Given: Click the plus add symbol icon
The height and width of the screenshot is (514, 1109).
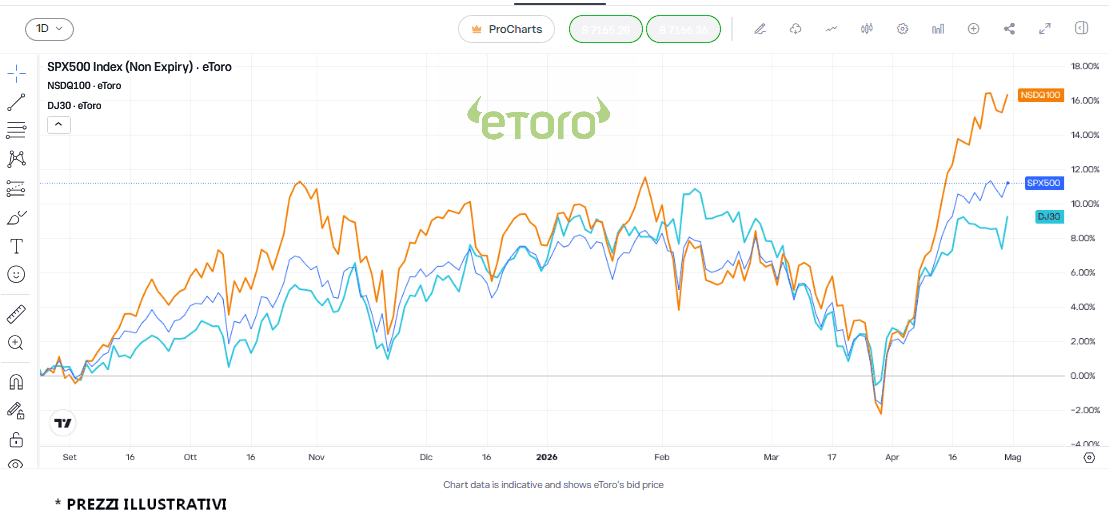Looking at the screenshot, I should 973,29.
